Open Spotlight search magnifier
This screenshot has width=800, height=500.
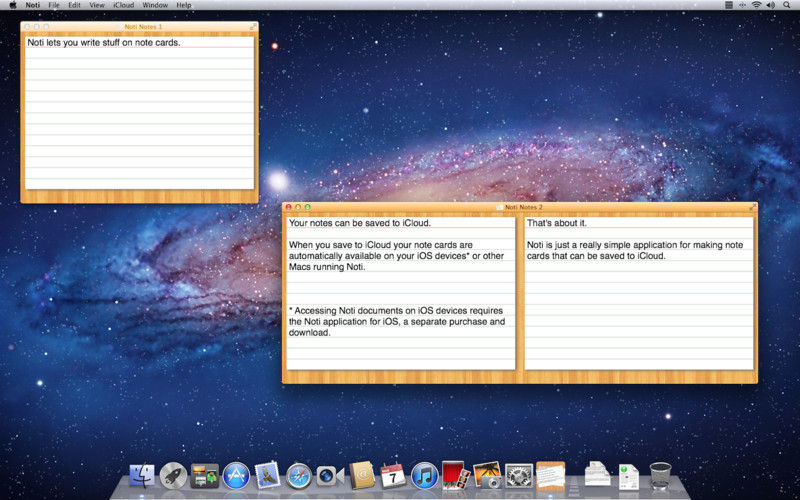(786, 5)
